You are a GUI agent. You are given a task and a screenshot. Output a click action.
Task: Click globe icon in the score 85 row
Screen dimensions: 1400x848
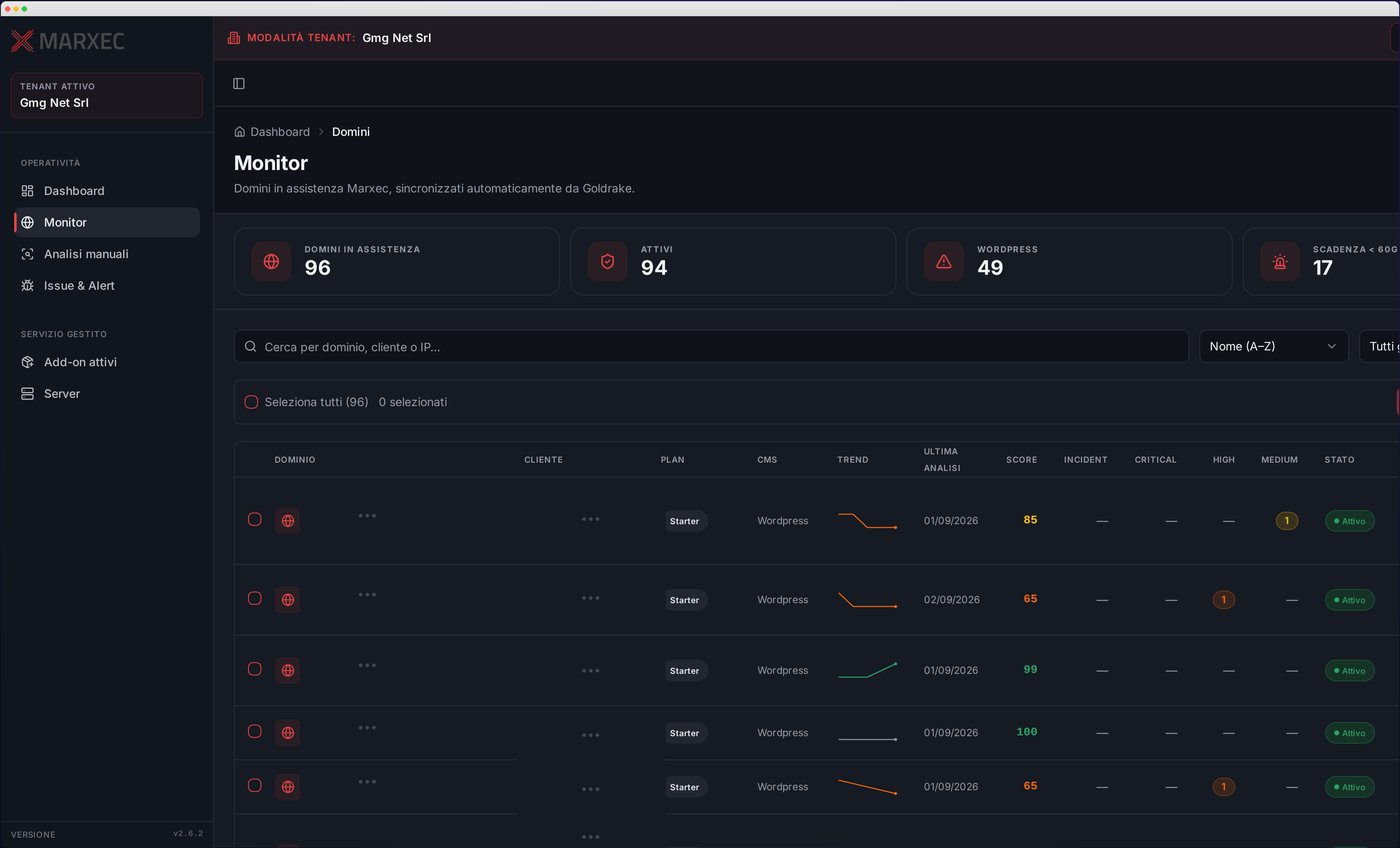pyautogui.click(x=288, y=521)
